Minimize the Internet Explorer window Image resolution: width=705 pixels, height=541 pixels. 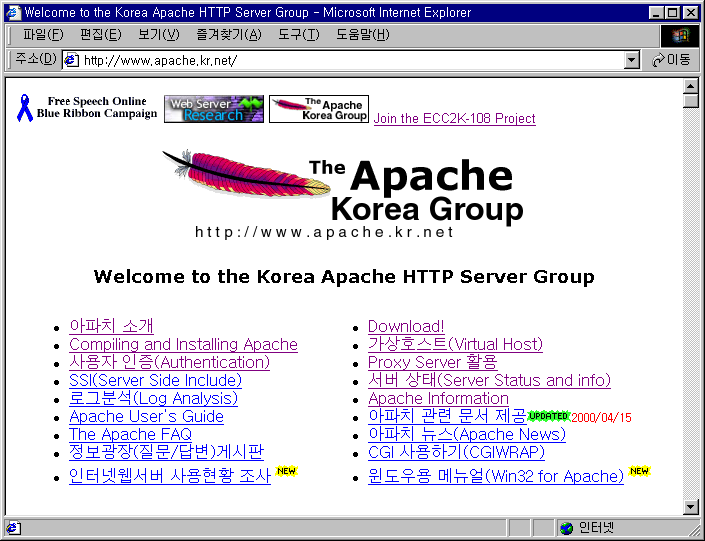tap(657, 13)
